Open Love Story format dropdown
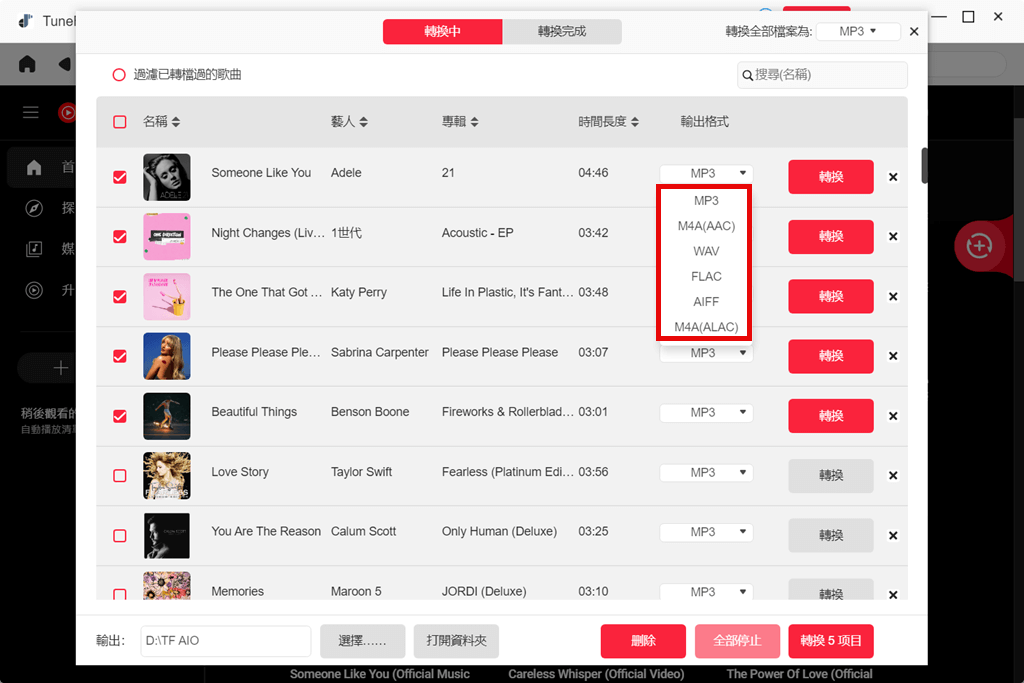1024x683 pixels. (706, 472)
